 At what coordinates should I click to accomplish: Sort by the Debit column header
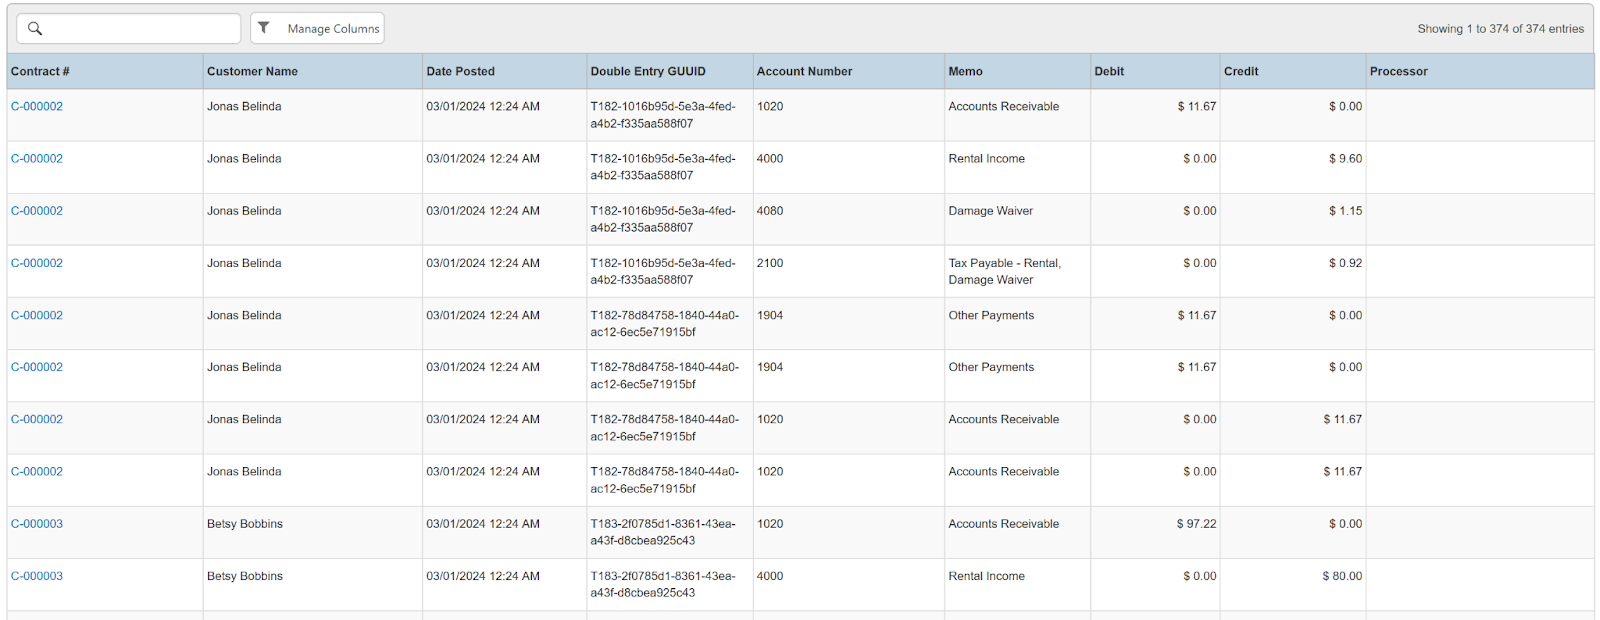click(x=1109, y=72)
